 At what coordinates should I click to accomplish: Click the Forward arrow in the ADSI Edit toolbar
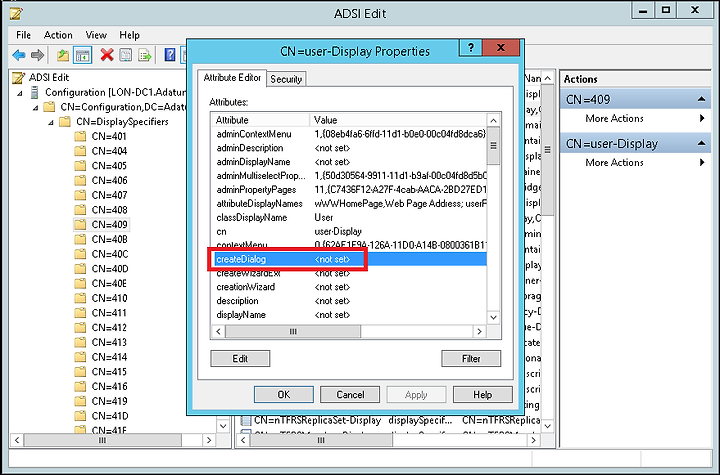tap(37, 56)
